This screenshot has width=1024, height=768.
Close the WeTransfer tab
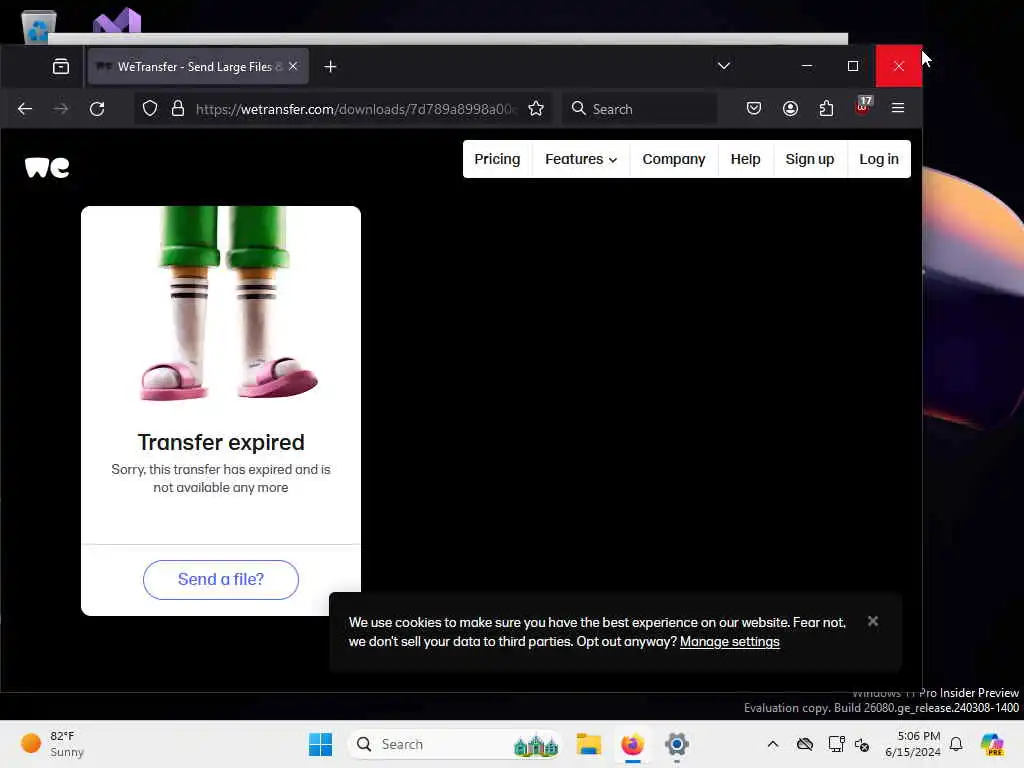pyautogui.click(x=293, y=67)
